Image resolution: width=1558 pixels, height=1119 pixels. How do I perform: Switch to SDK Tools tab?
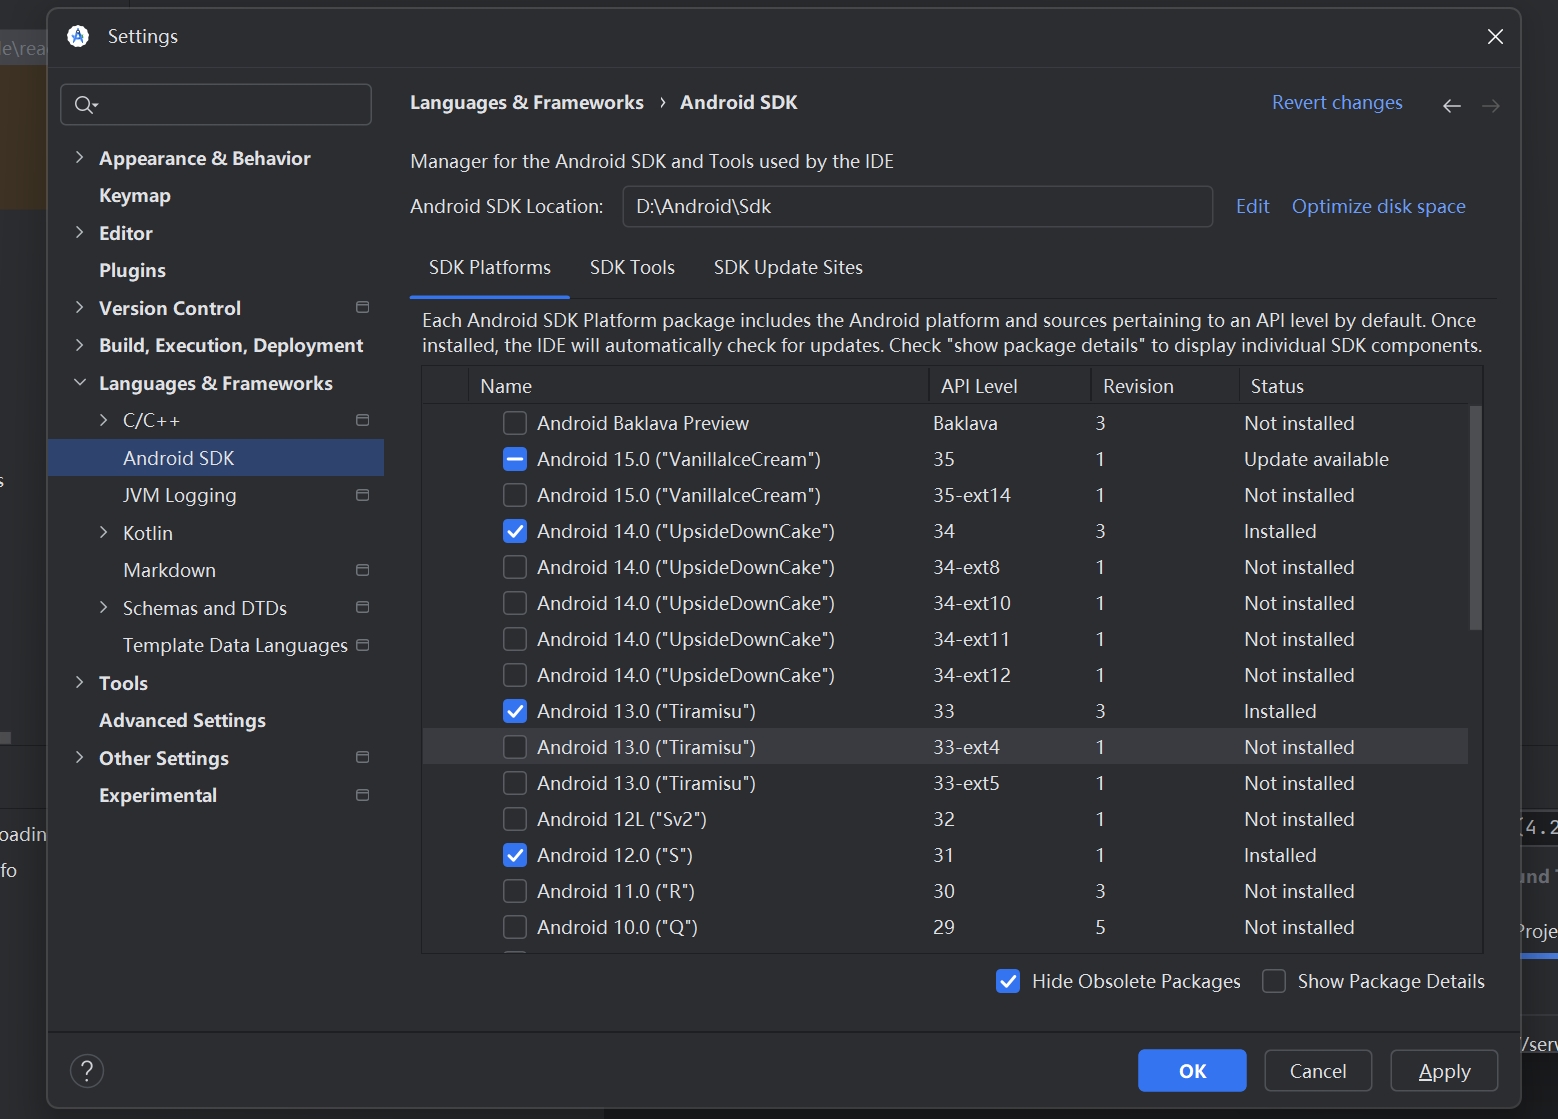point(632,268)
